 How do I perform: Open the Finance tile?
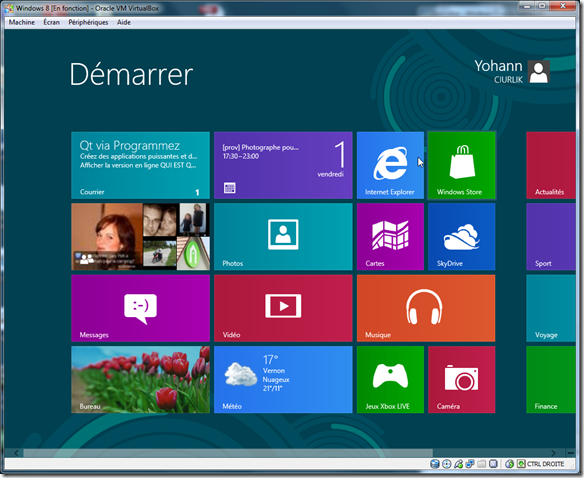(x=551, y=380)
